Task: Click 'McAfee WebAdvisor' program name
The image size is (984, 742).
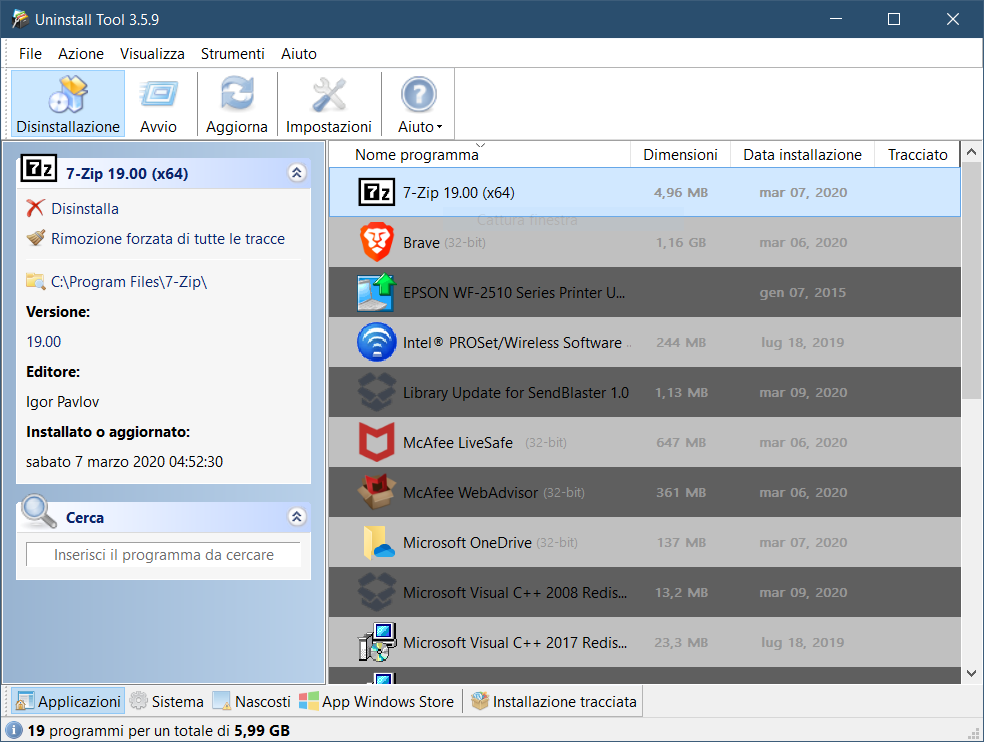Action: 471,493
